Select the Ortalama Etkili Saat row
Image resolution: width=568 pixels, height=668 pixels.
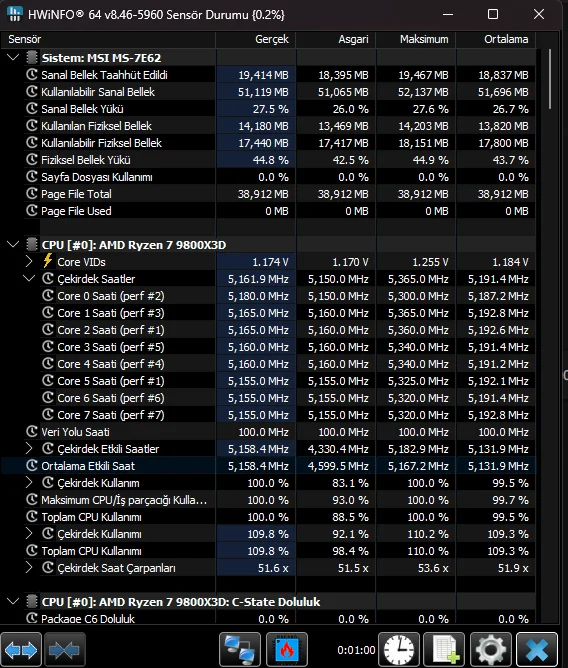[x=268, y=466]
